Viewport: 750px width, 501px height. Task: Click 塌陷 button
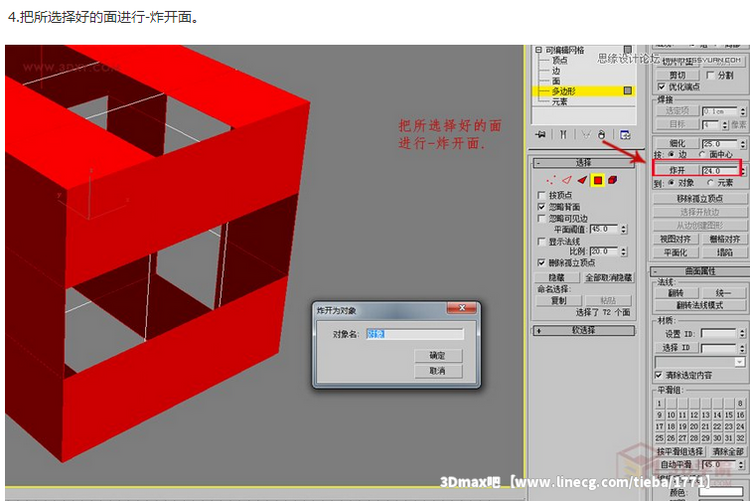[x=724, y=252]
